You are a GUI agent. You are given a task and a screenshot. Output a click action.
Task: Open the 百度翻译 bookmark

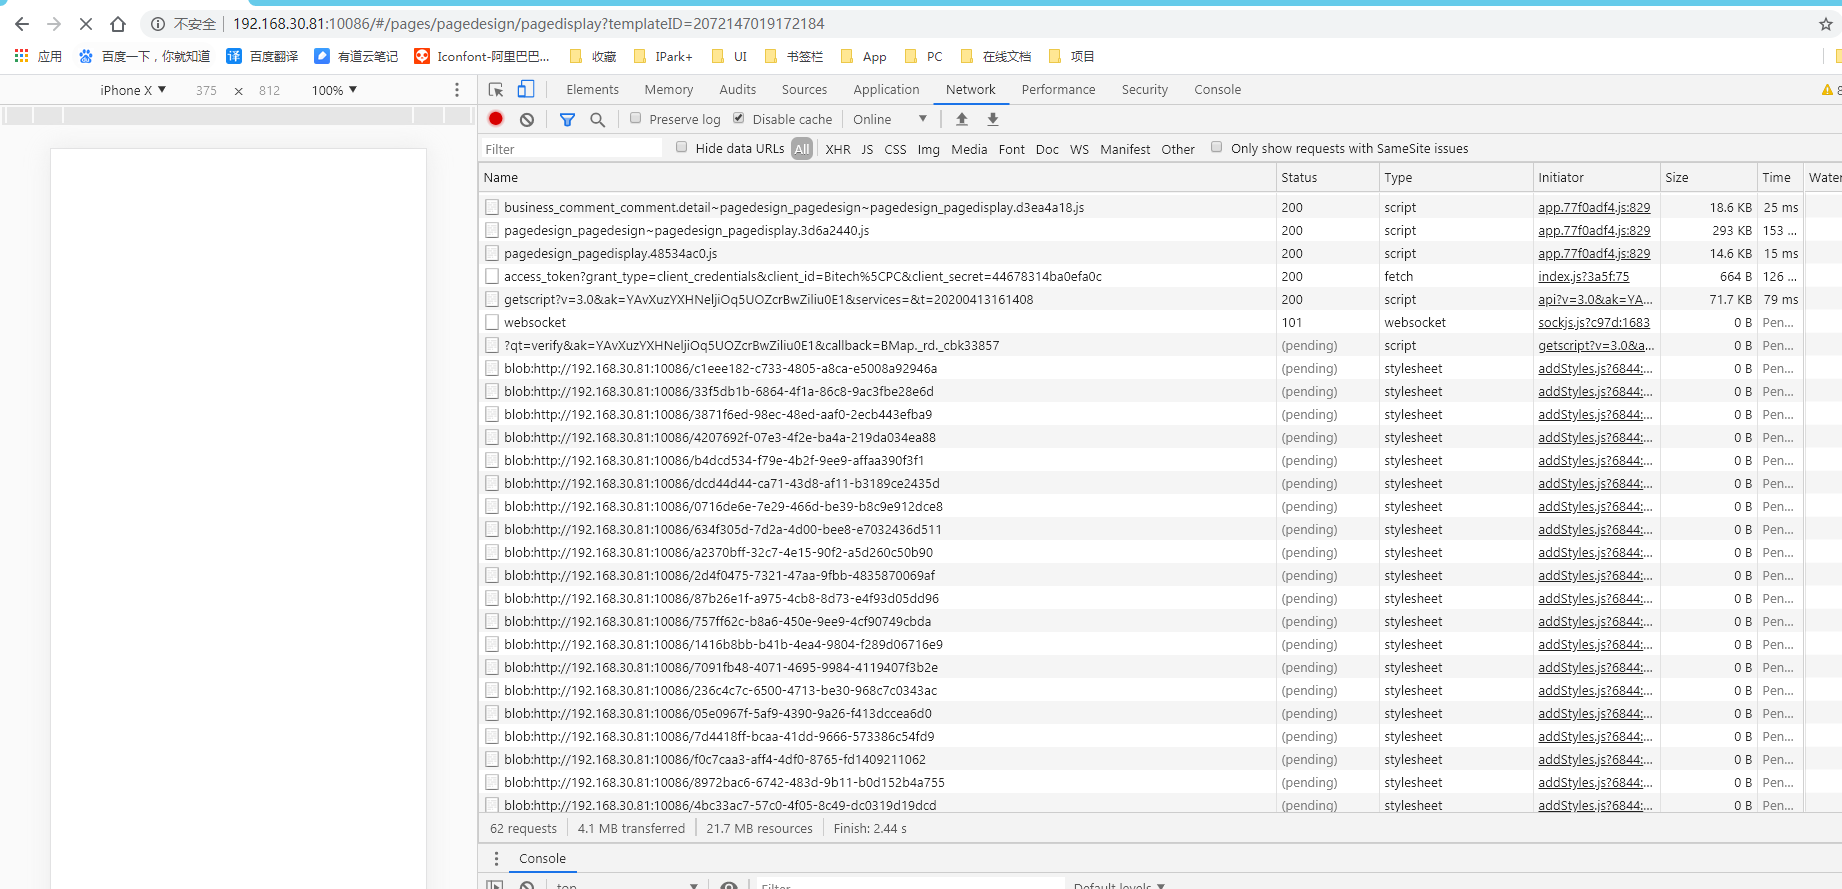[x=263, y=57]
